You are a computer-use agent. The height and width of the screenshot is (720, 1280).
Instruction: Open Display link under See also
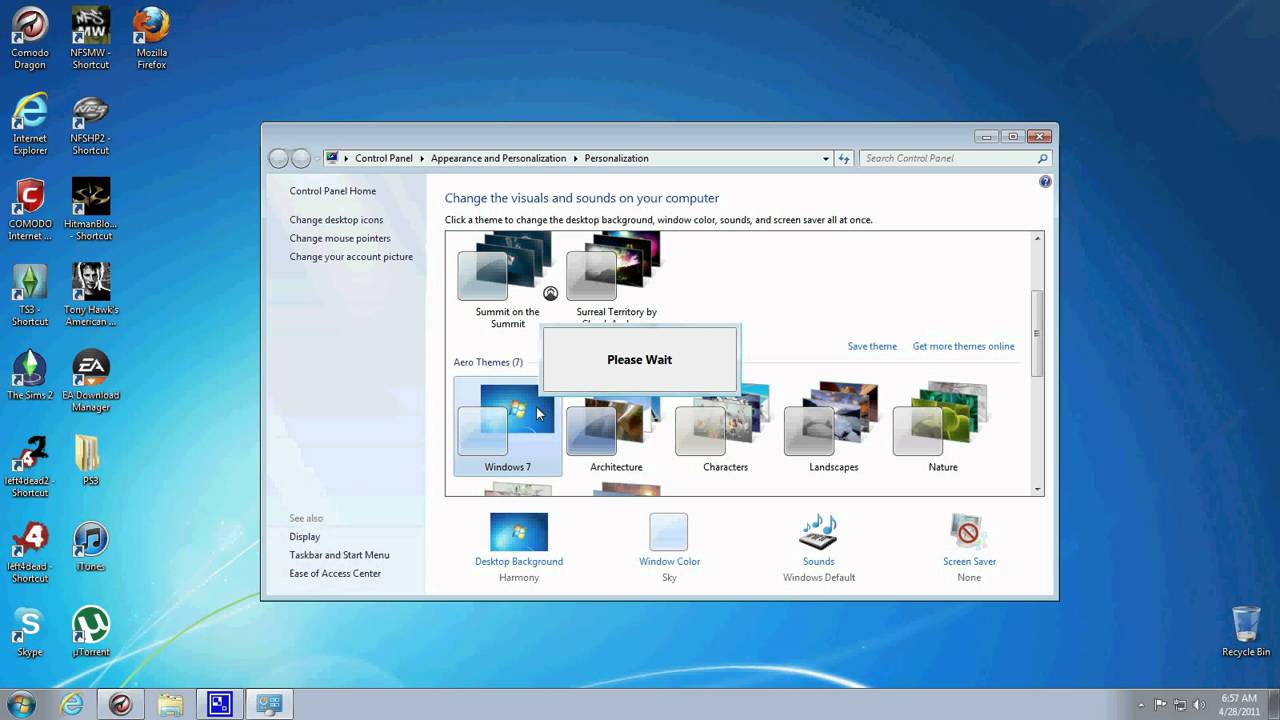305,537
